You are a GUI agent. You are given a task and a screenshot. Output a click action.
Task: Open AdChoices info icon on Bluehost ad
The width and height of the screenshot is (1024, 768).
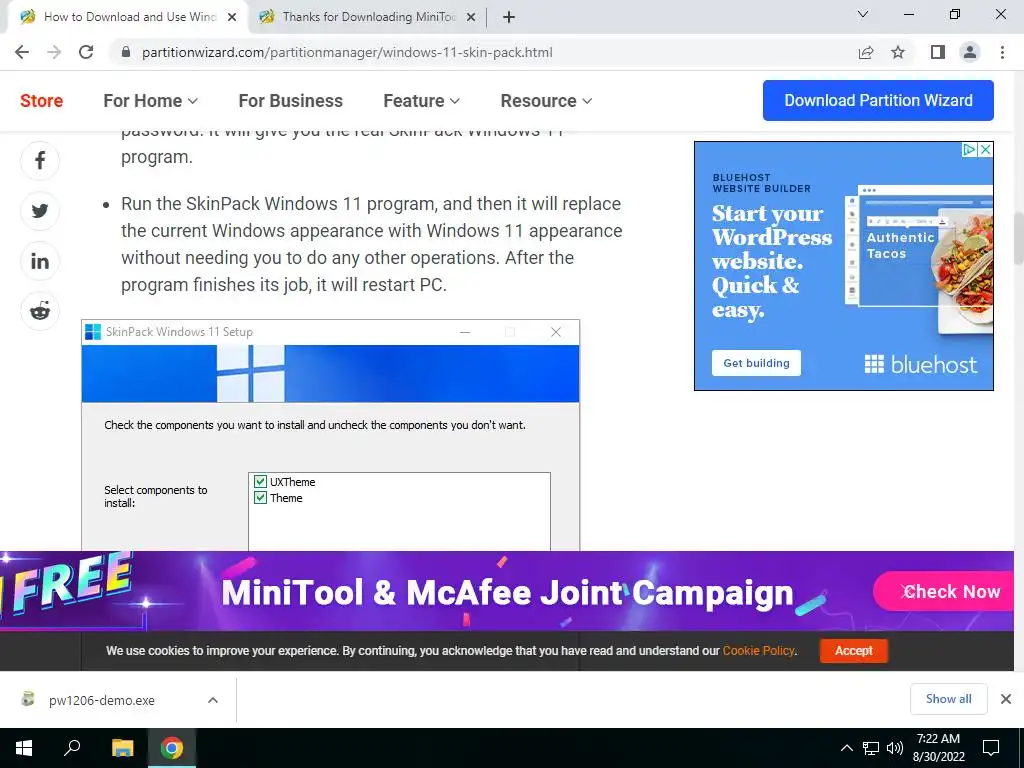click(969, 150)
